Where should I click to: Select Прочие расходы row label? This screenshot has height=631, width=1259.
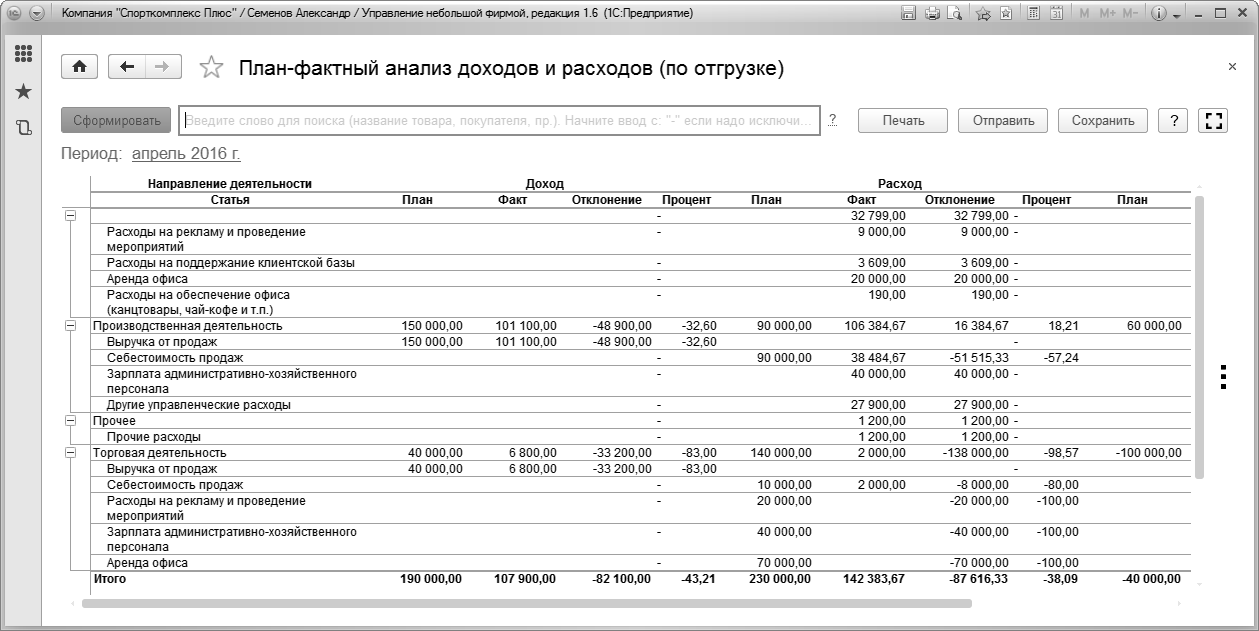(x=154, y=437)
